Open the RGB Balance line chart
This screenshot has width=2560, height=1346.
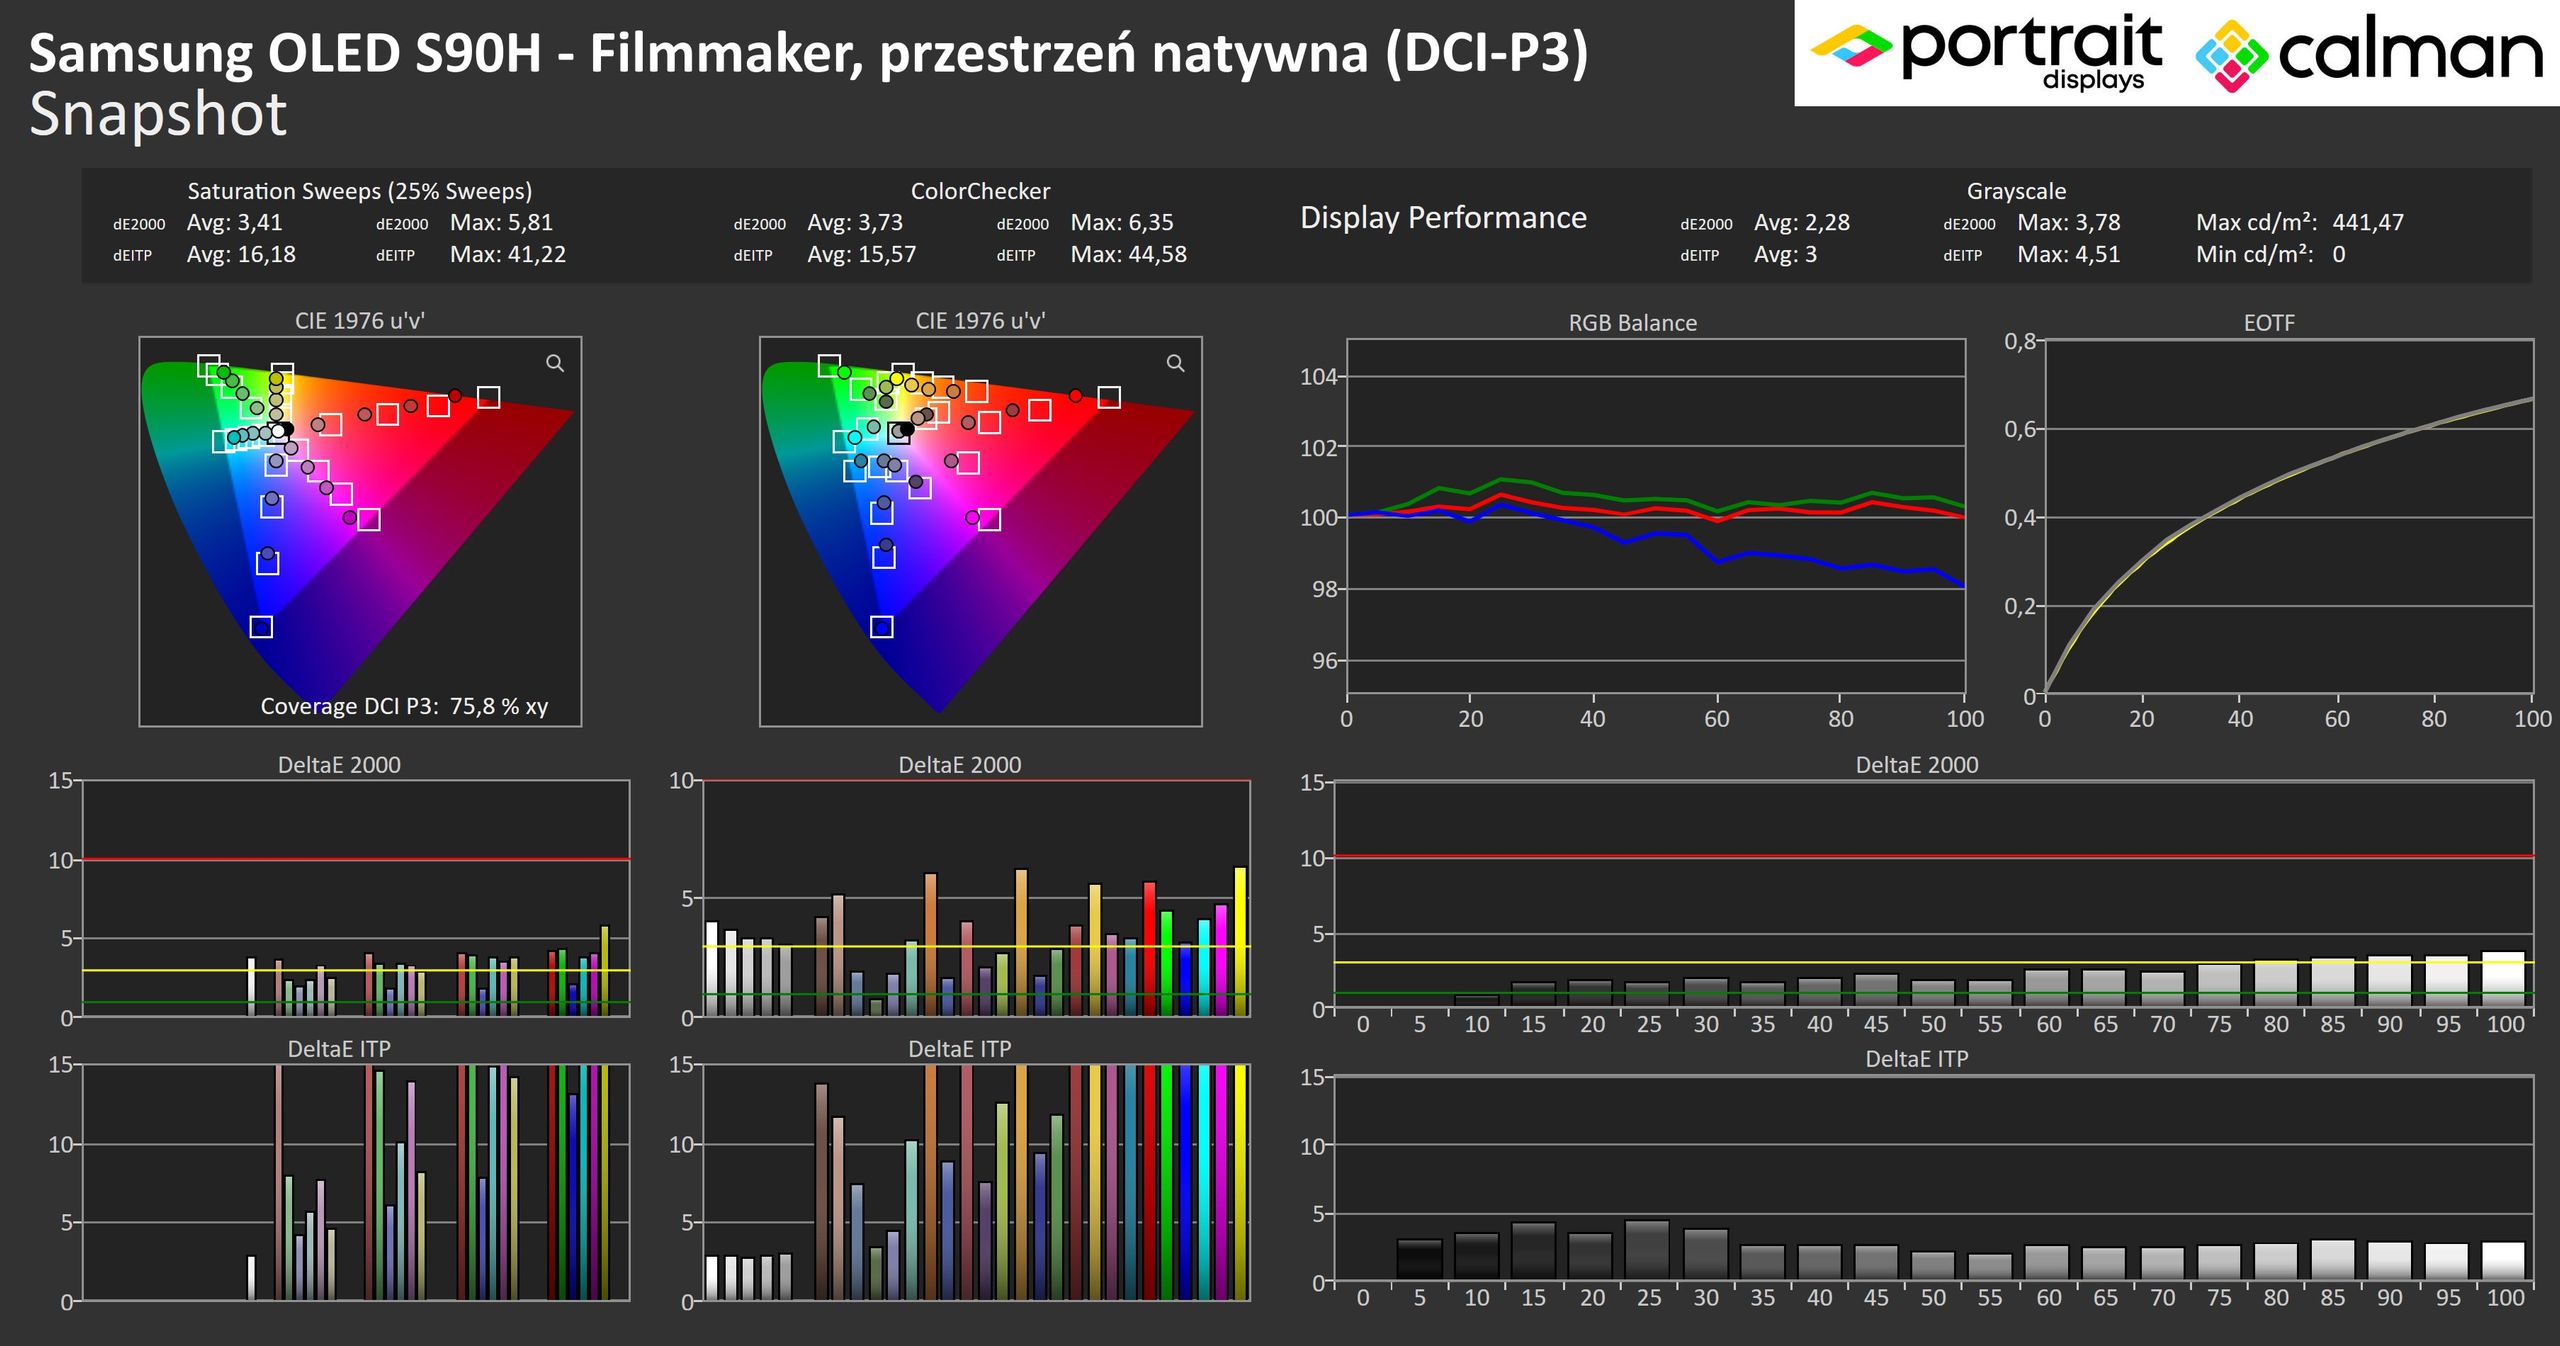(x=1655, y=517)
